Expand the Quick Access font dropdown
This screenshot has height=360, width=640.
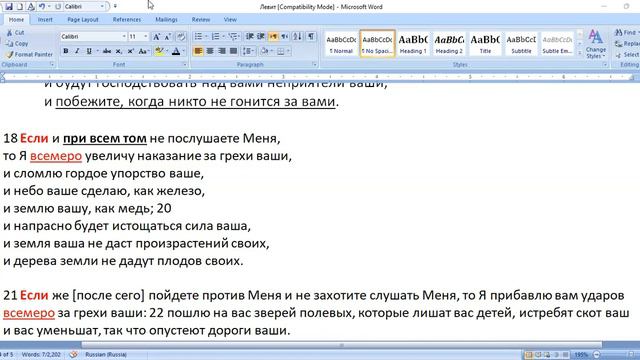point(102,7)
